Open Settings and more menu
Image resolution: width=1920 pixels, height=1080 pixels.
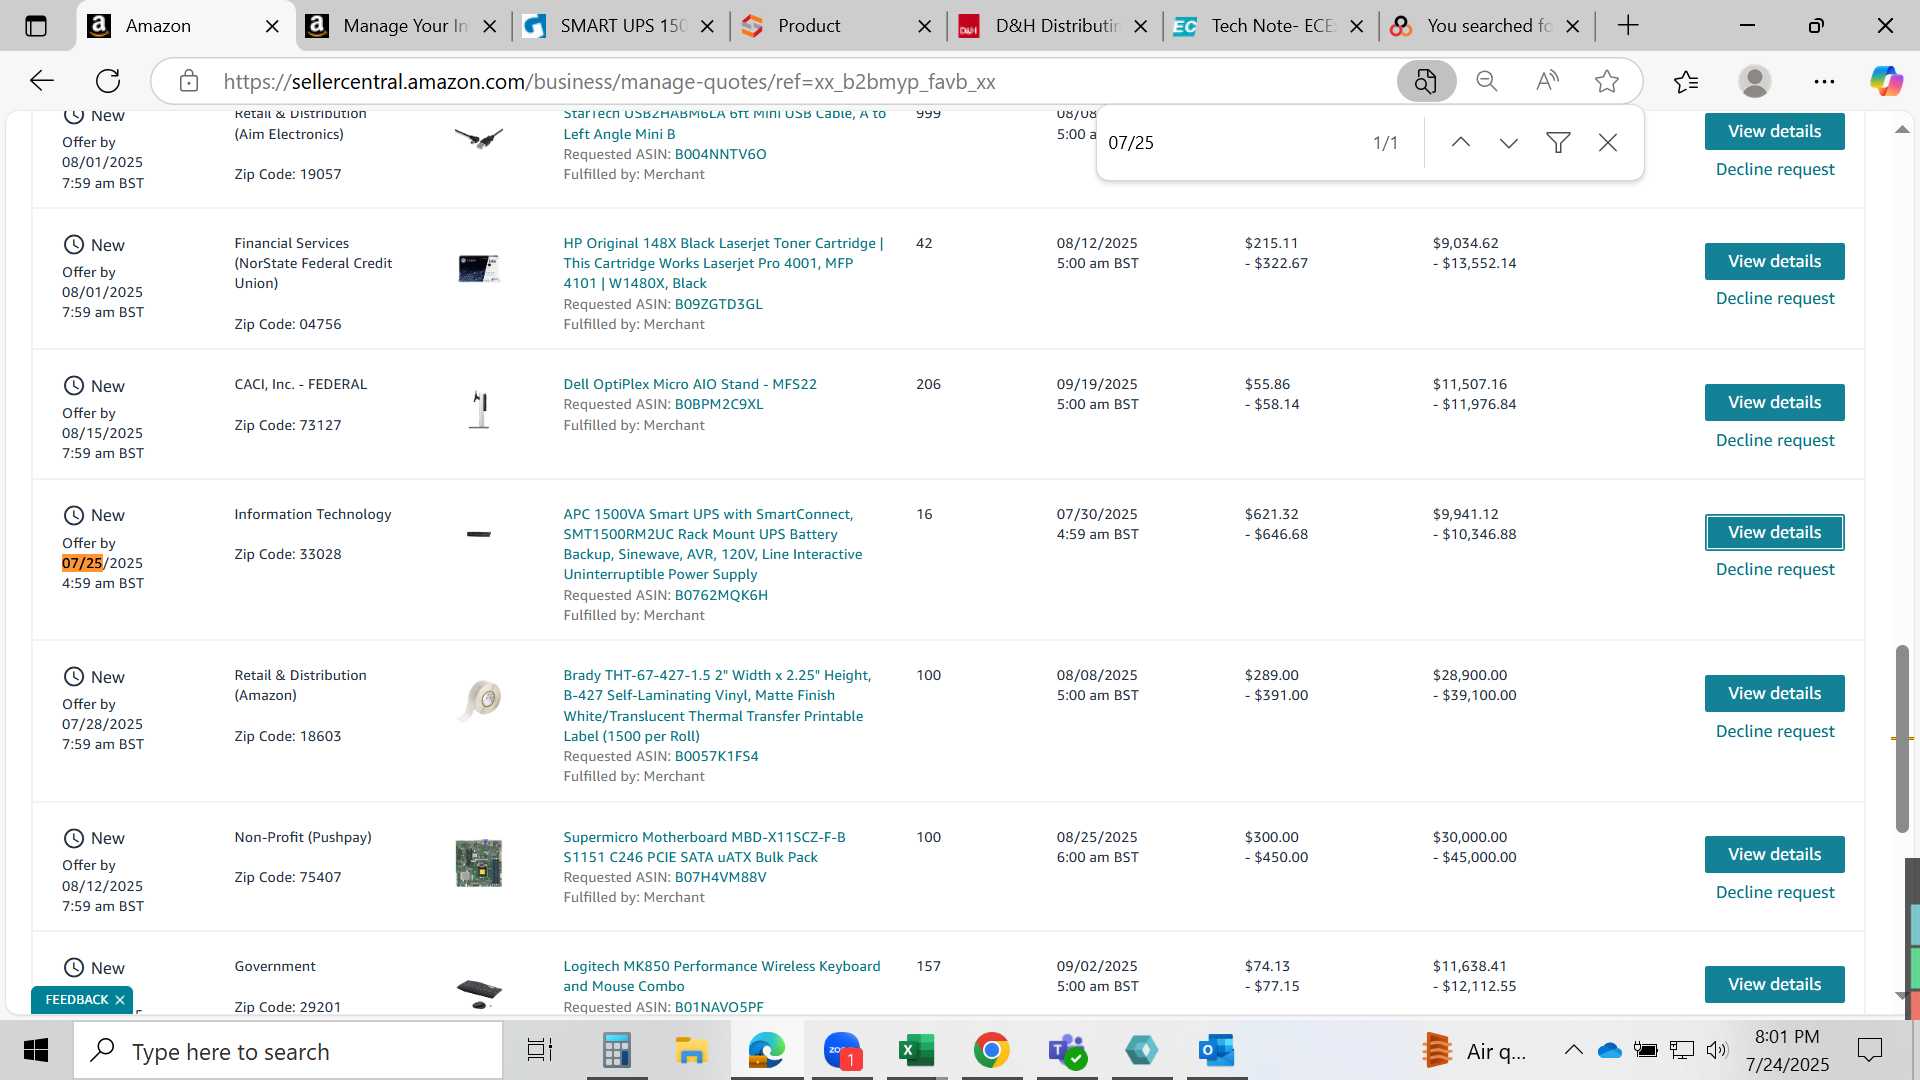[x=1824, y=81]
